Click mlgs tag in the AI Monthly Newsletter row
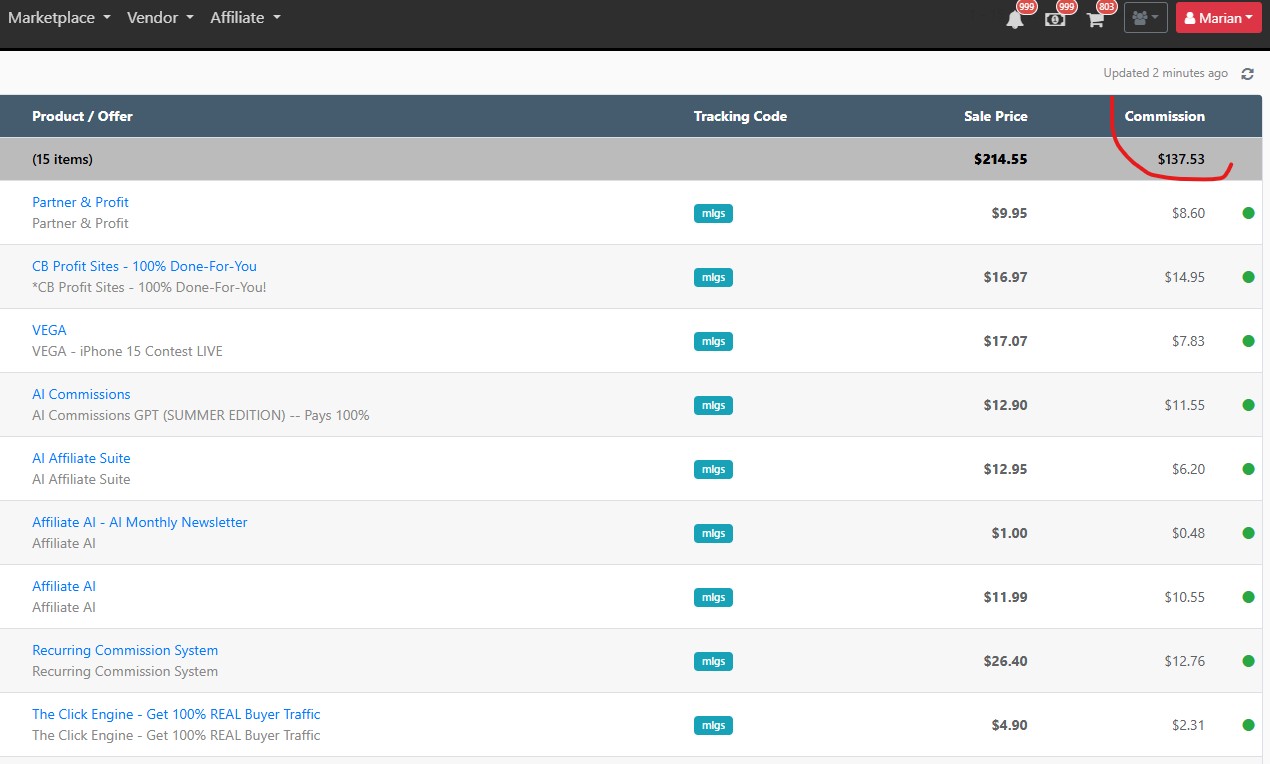 [713, 533]
